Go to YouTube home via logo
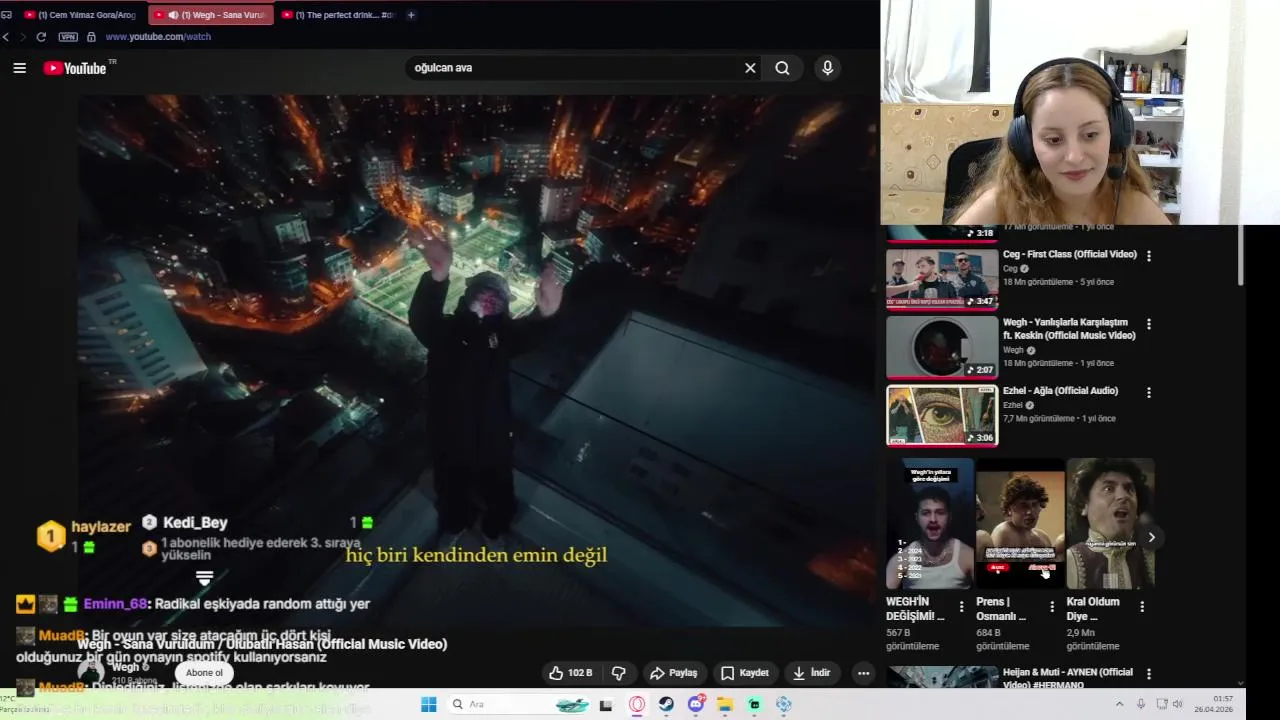1280x720 pixels. (x=75, y=68)
